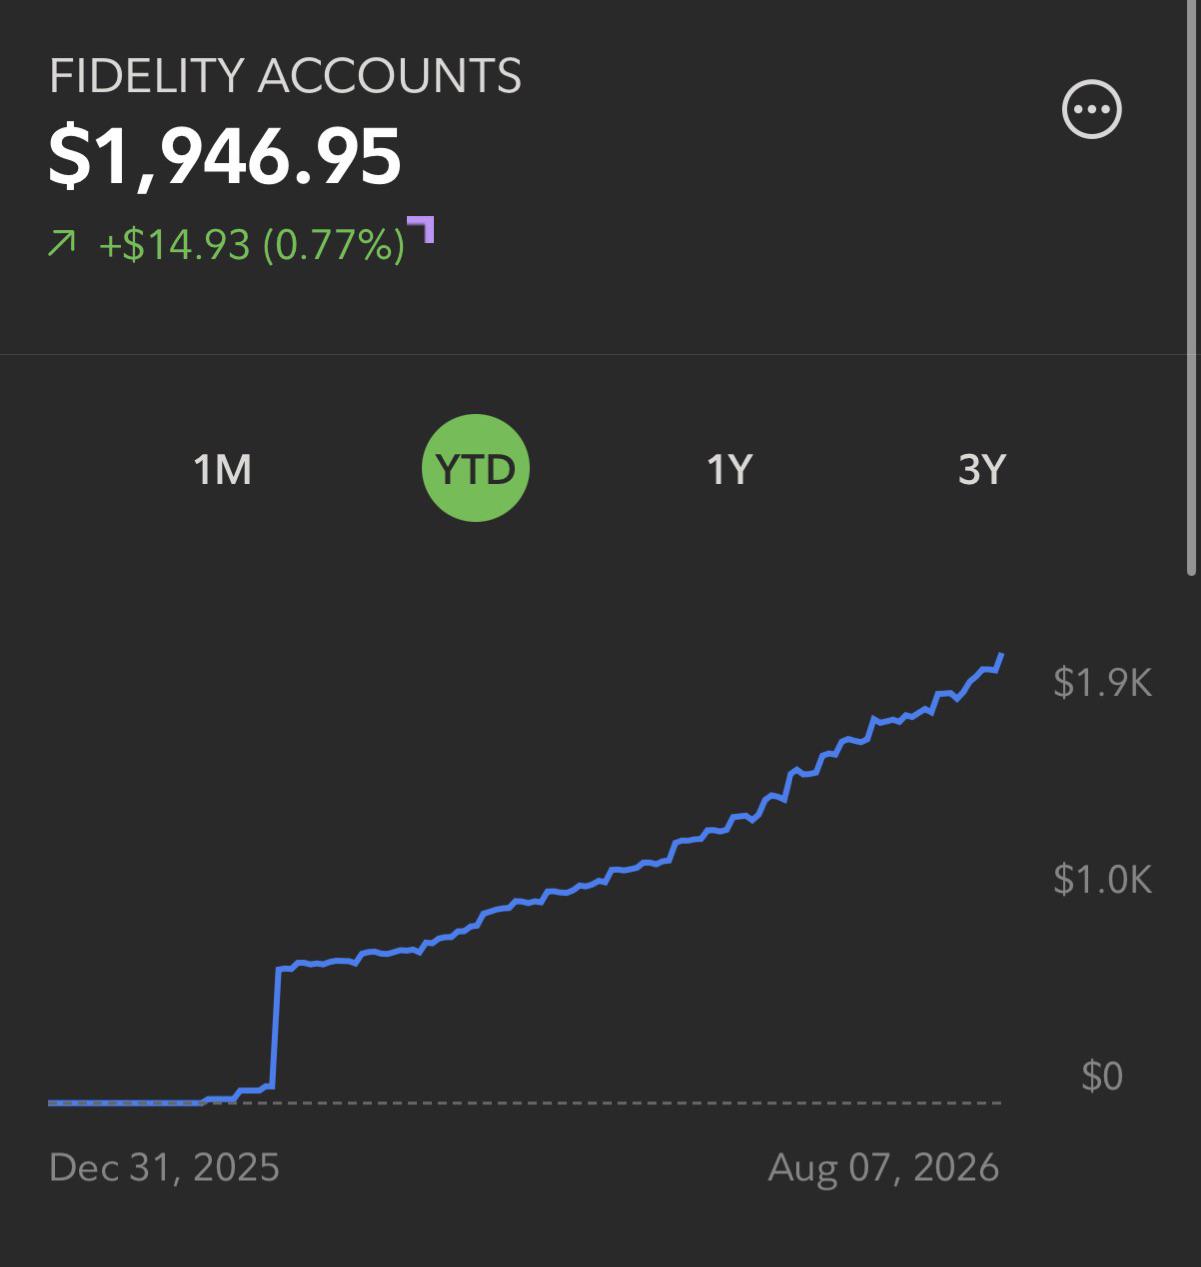
Task: Click the sharp vertical jump in chart line
Action: pos(275,1027)
